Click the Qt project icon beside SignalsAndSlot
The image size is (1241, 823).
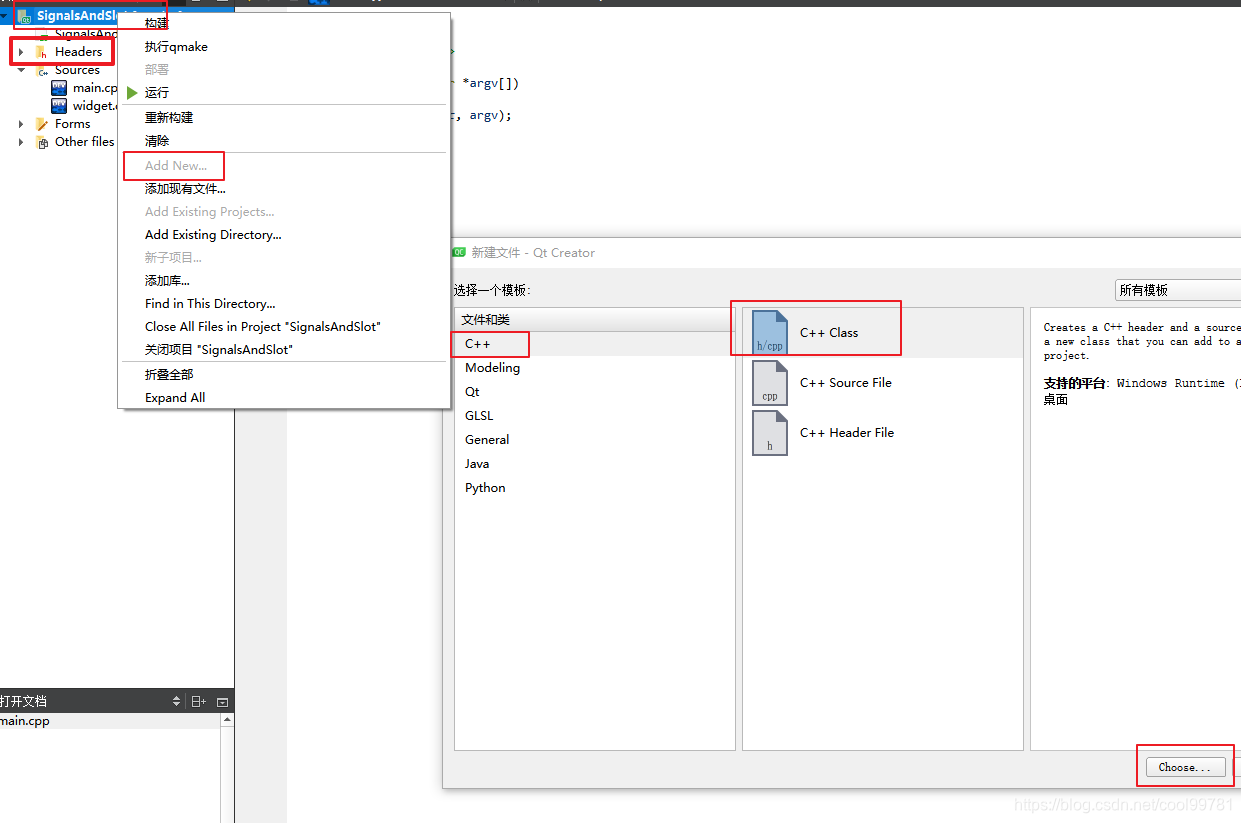pos(24,16)
